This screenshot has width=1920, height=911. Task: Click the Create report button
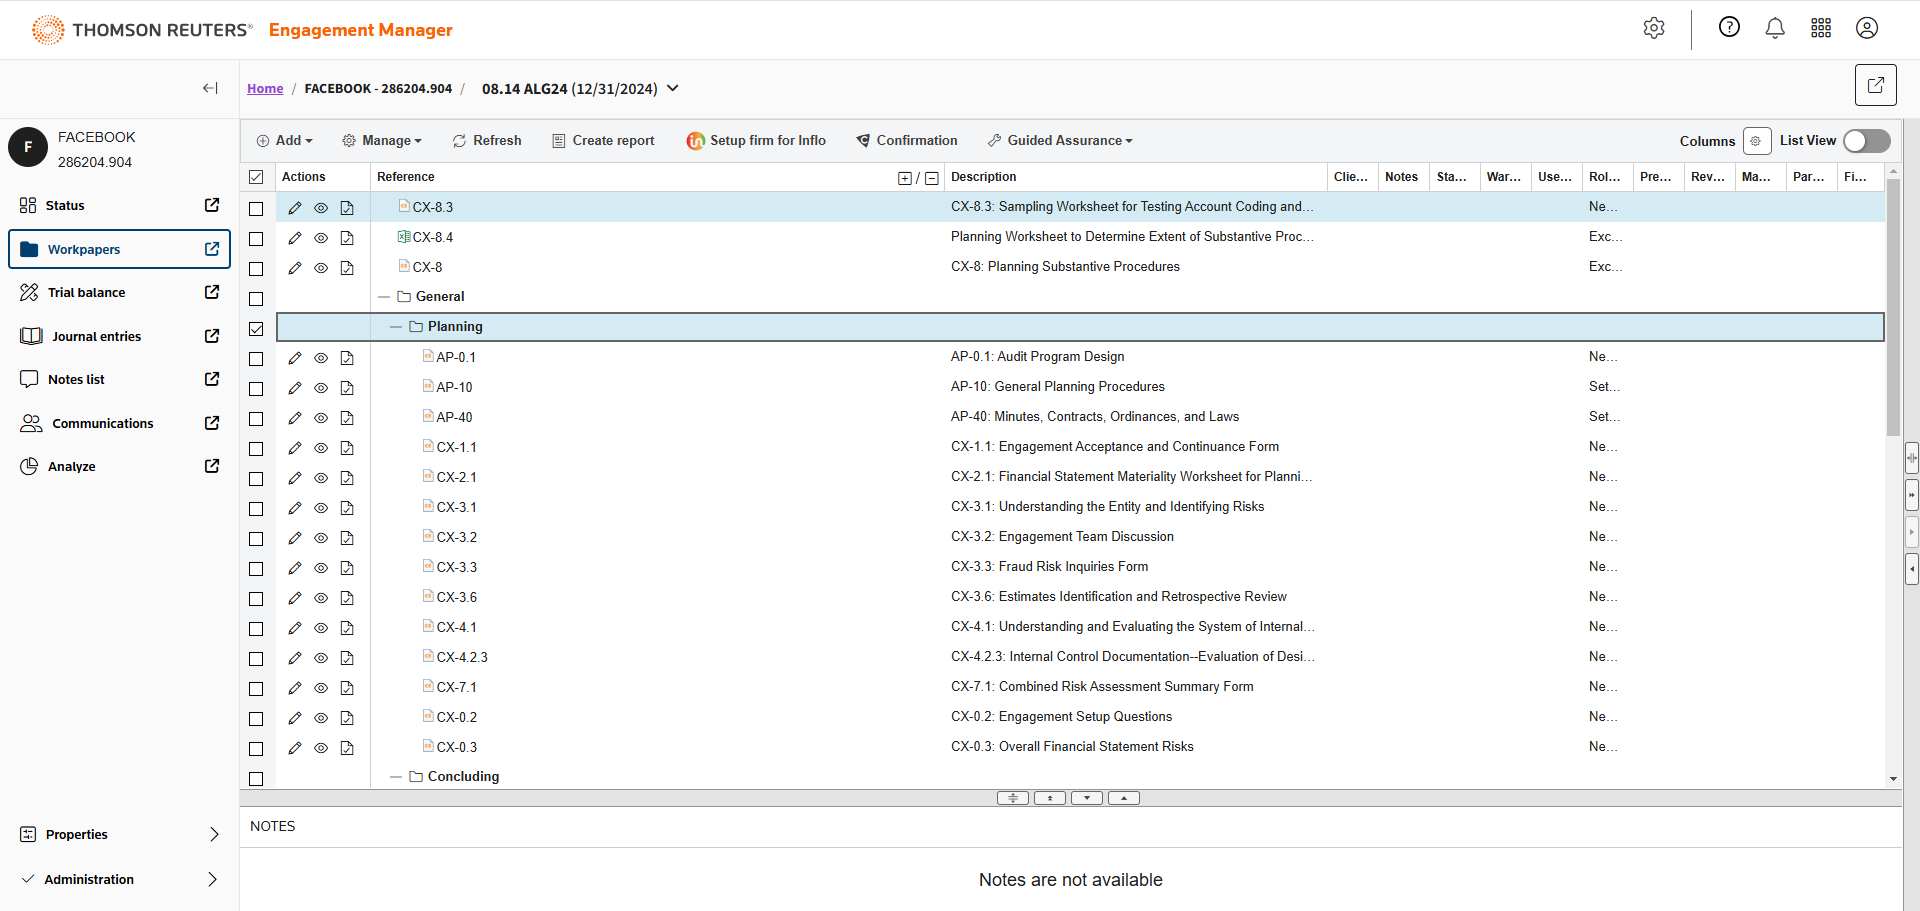pos(603,141)
